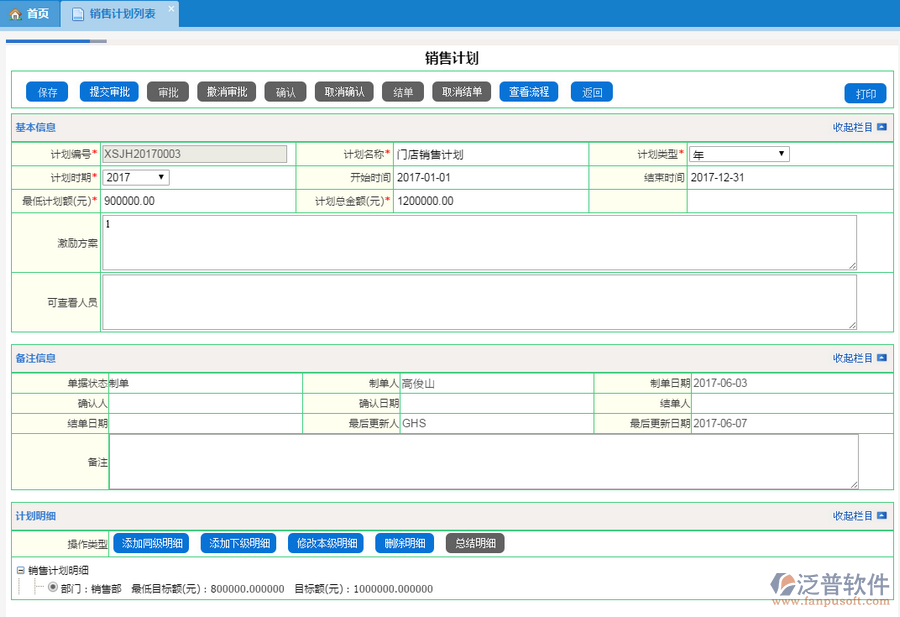900x617 pixels.
Task: Click 添加同级明细 button
Action: 152,543
